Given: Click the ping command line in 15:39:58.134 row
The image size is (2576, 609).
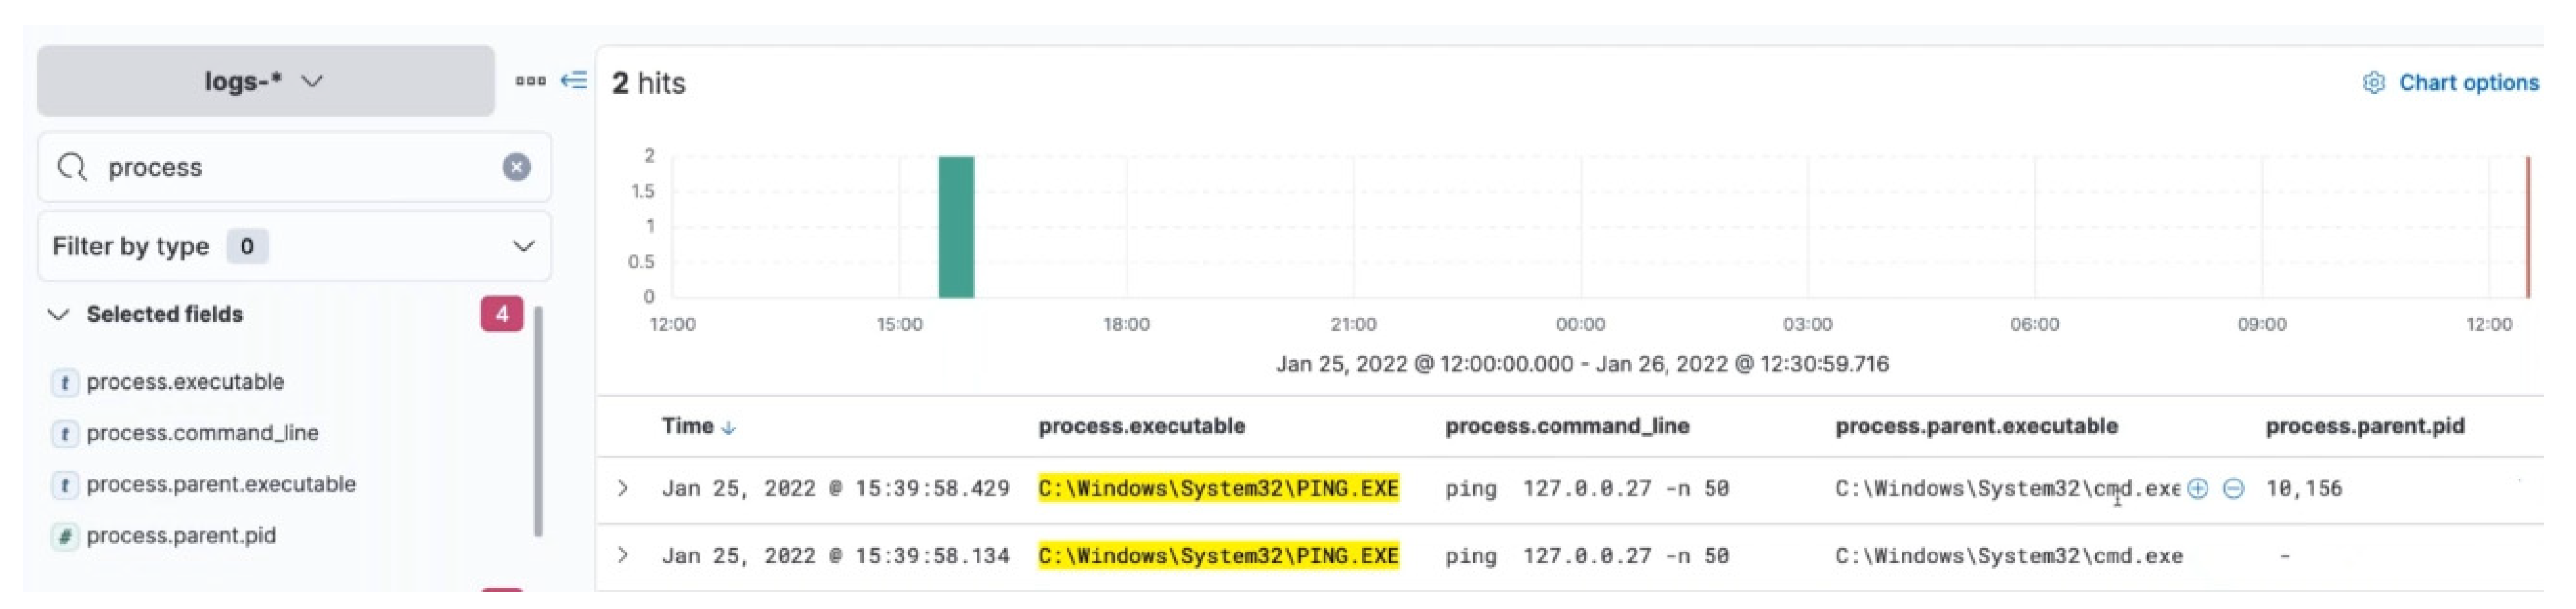Looking at the screenshot, I should click(x=1587, y=555).
